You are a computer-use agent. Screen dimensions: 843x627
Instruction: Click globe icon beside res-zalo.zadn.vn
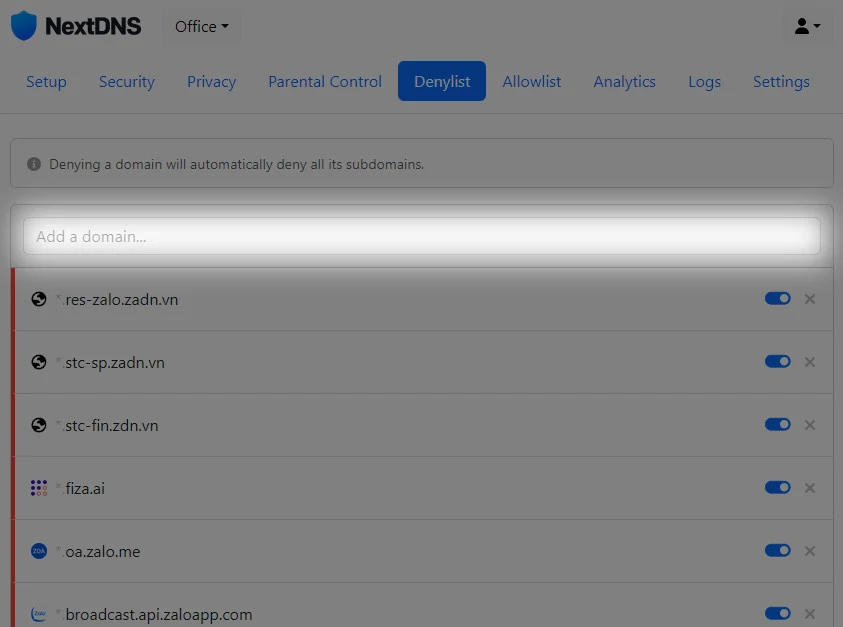[x=39, y=299]
